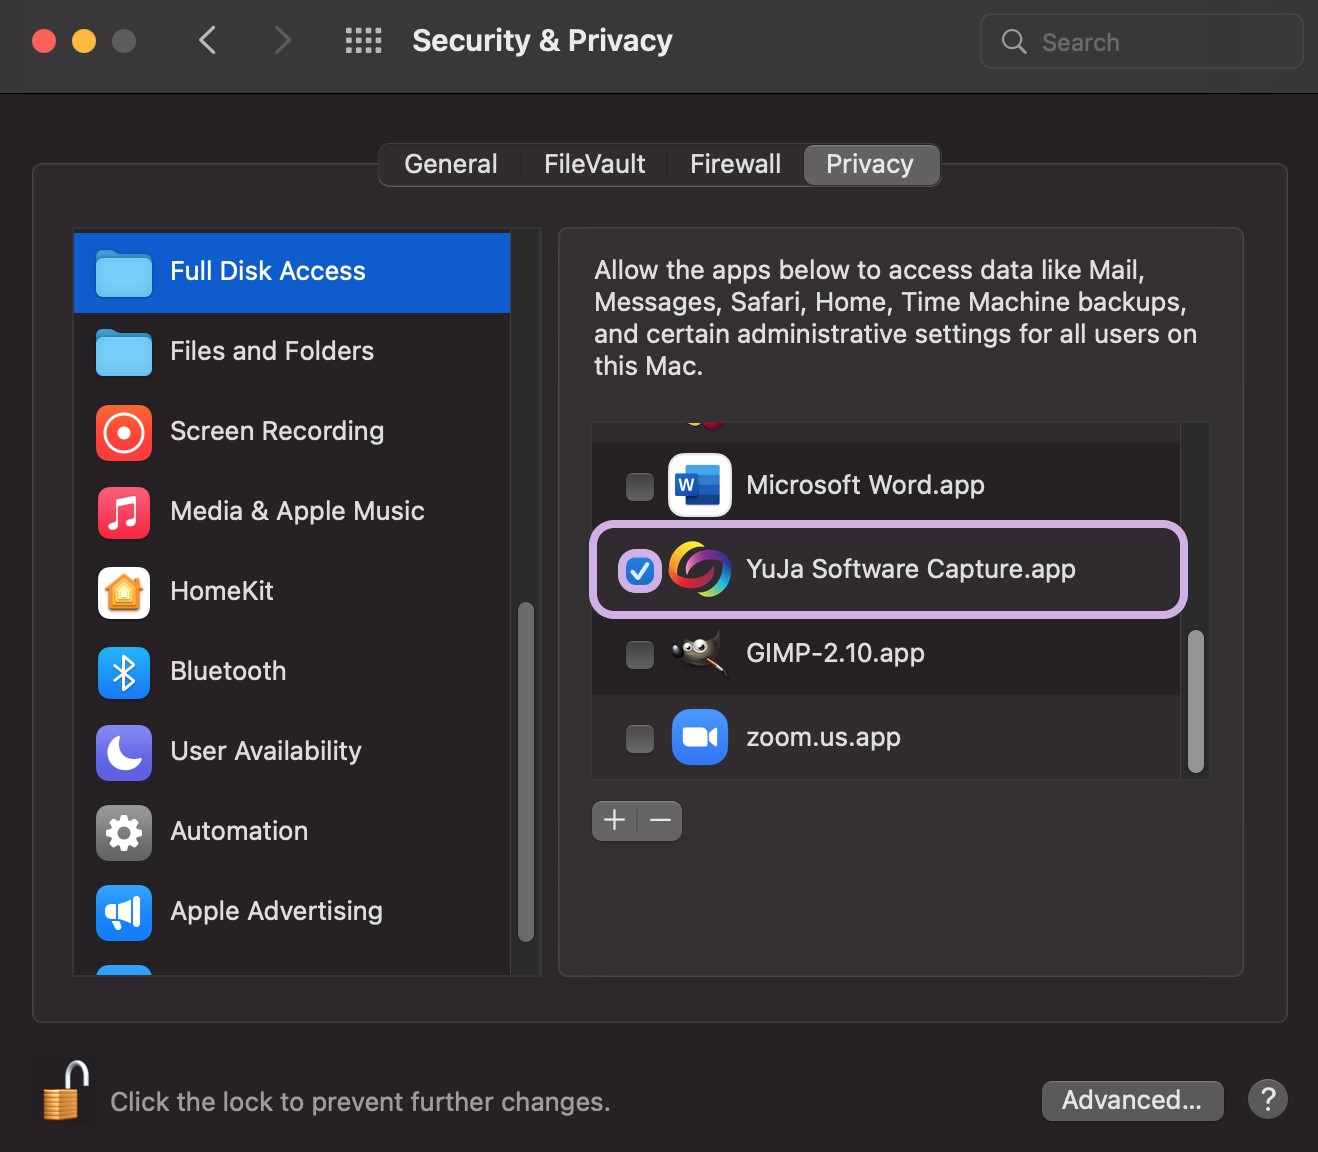Show all preferences grid icon
The width and height of the screenshot is (1318, 1152).
[363, 41]
